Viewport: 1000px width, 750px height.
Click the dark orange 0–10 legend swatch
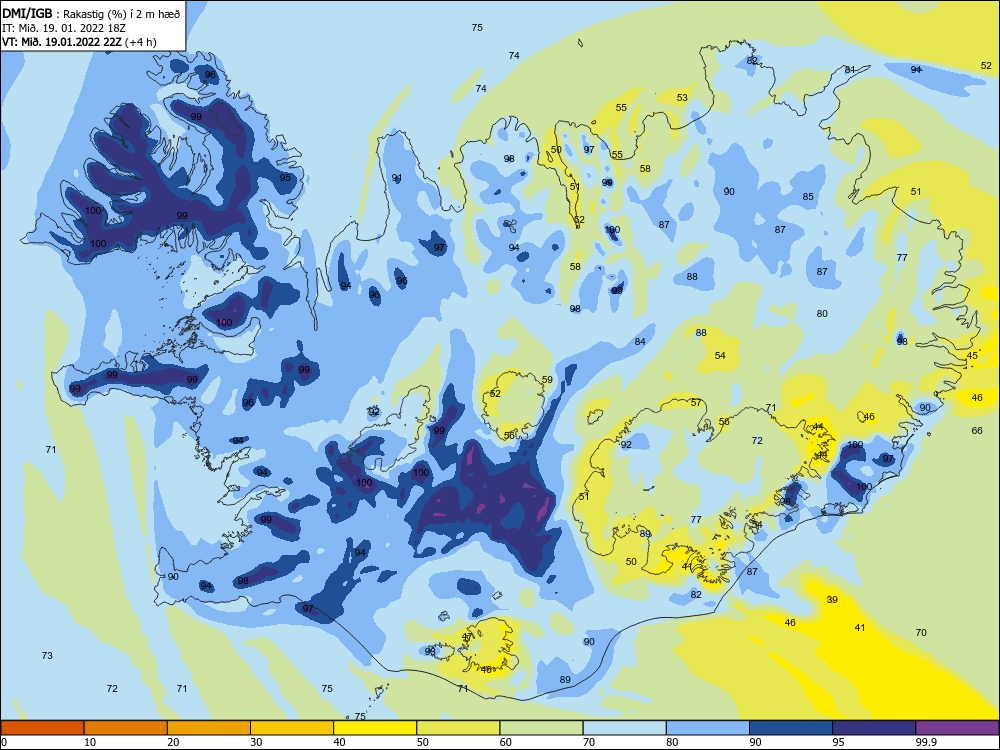click(x=42, y=728)
